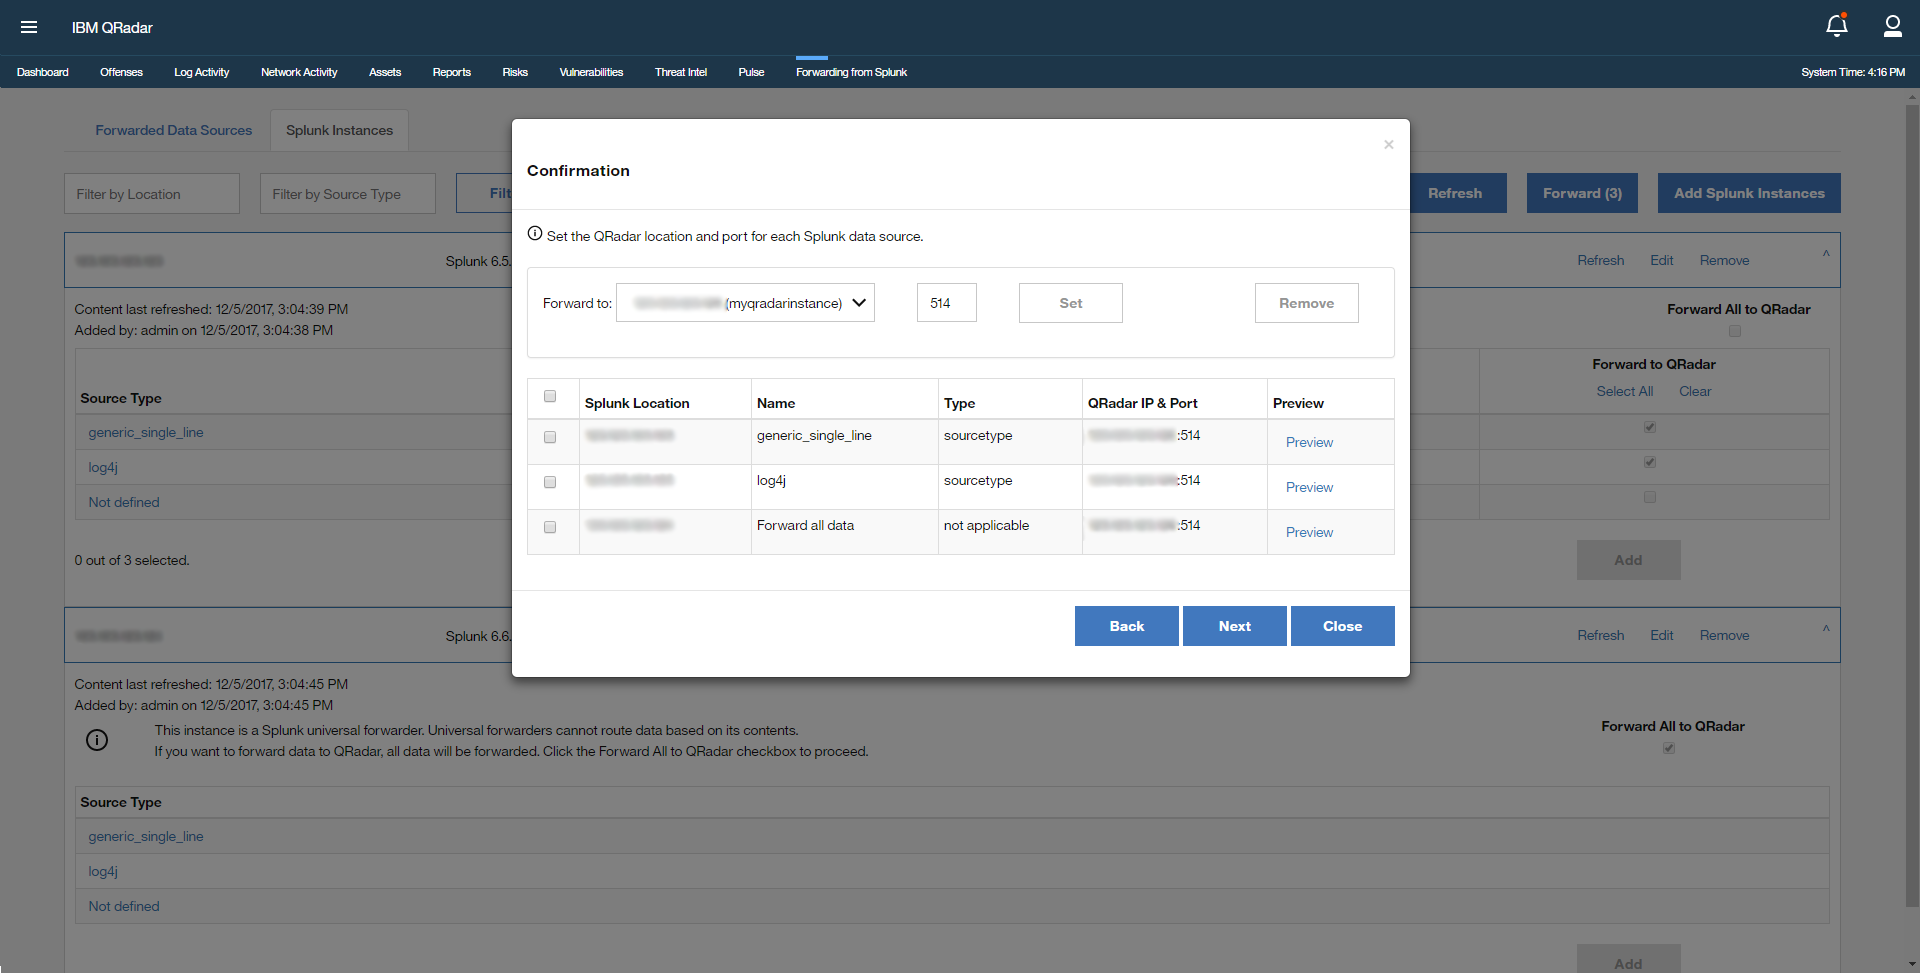
Task: Select the Splunk Instances tab
Action: (340, 131)
